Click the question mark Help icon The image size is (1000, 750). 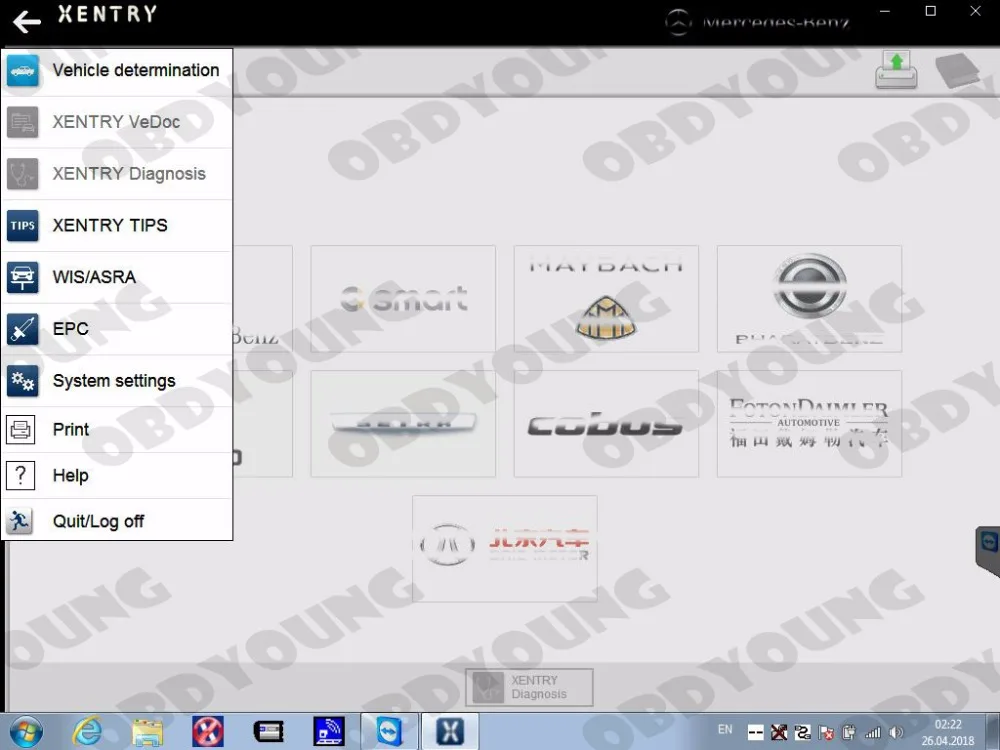point(20,476)
